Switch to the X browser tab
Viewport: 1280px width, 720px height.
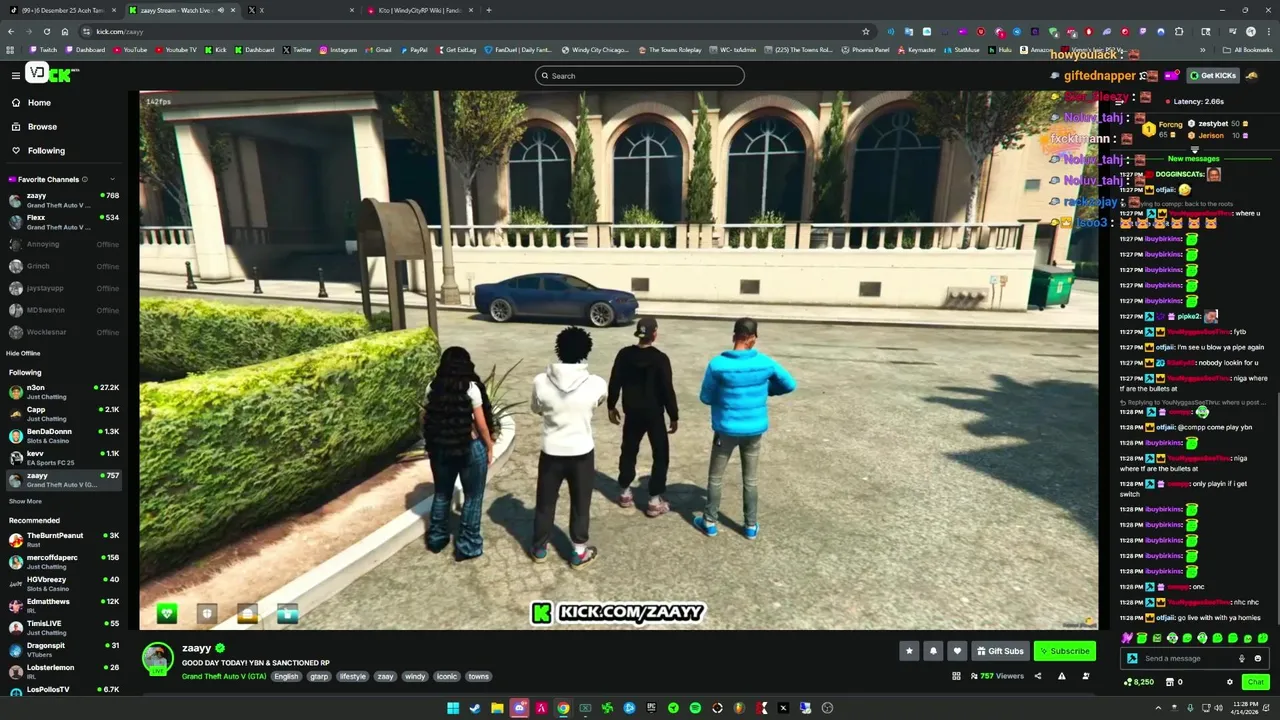[x=300, y=10]
